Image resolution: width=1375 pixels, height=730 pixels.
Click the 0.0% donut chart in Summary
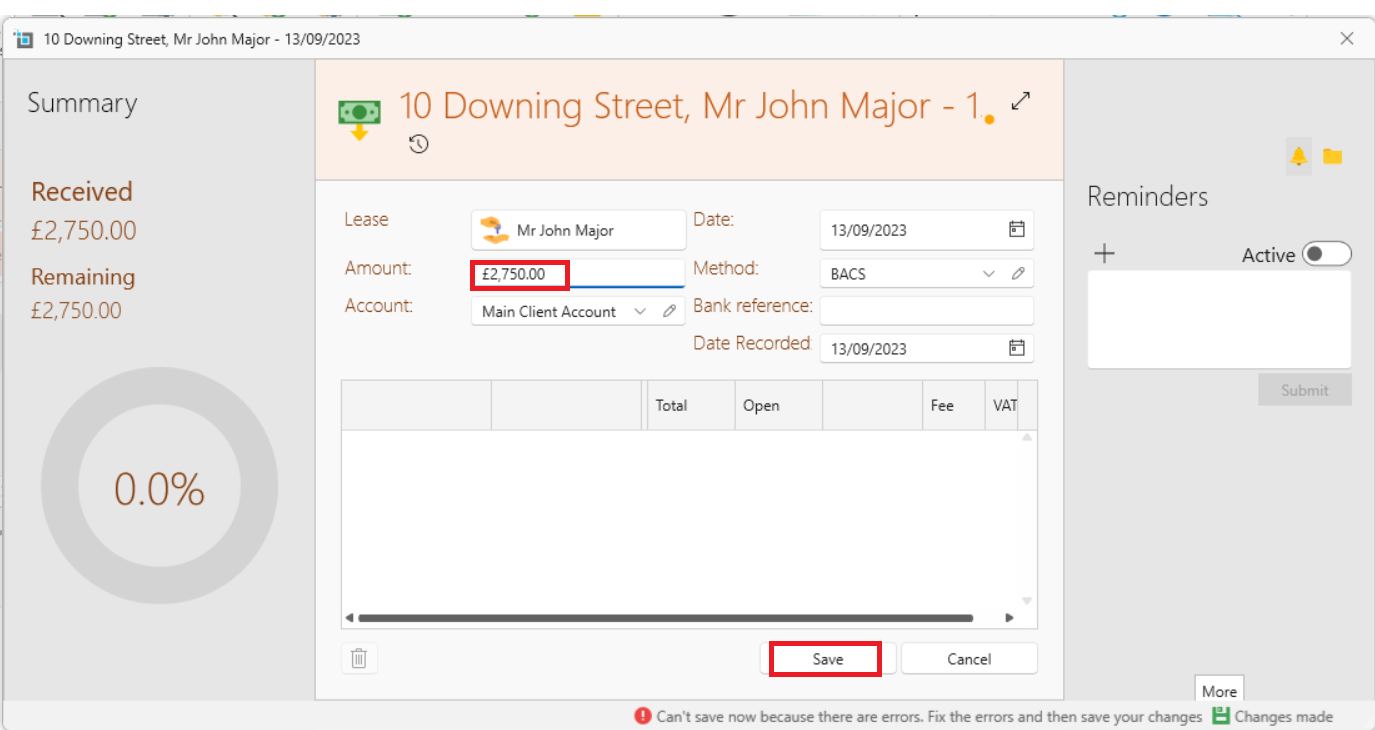159,486
